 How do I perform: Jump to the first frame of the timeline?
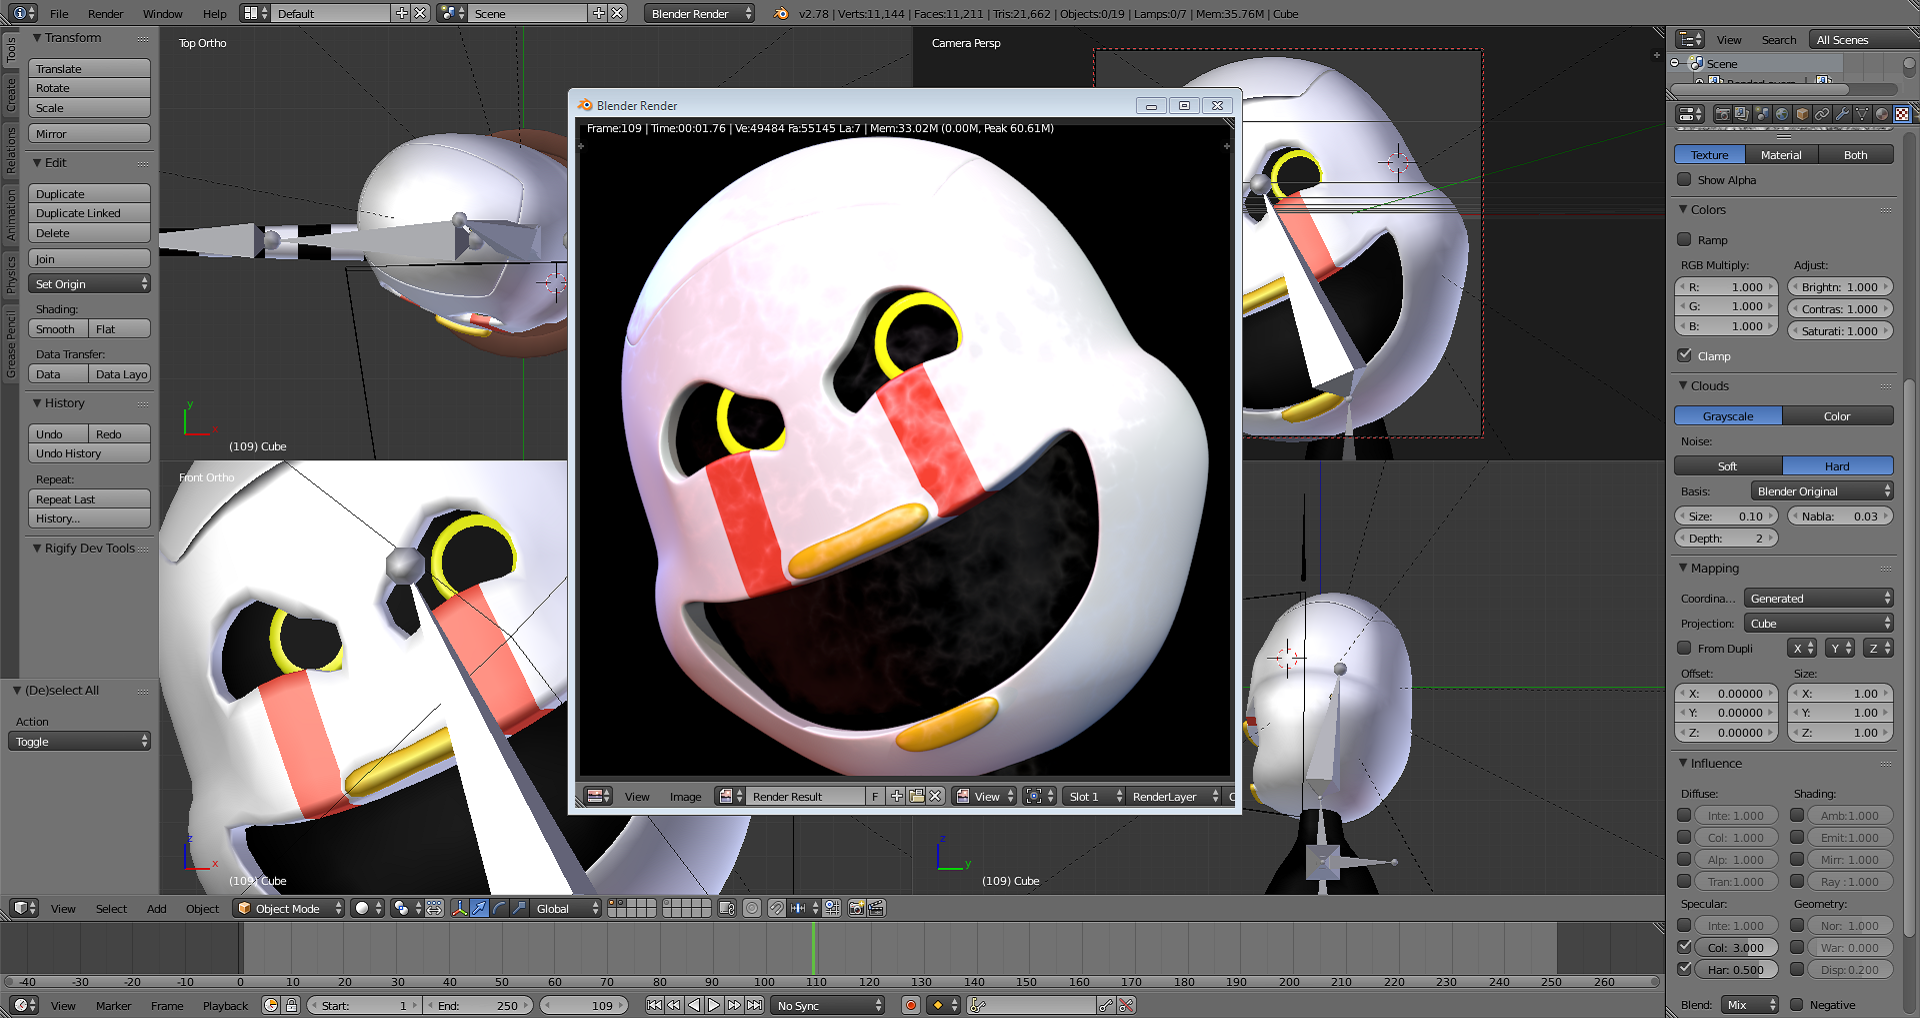pyautogui.click(x=654, y=1005)
